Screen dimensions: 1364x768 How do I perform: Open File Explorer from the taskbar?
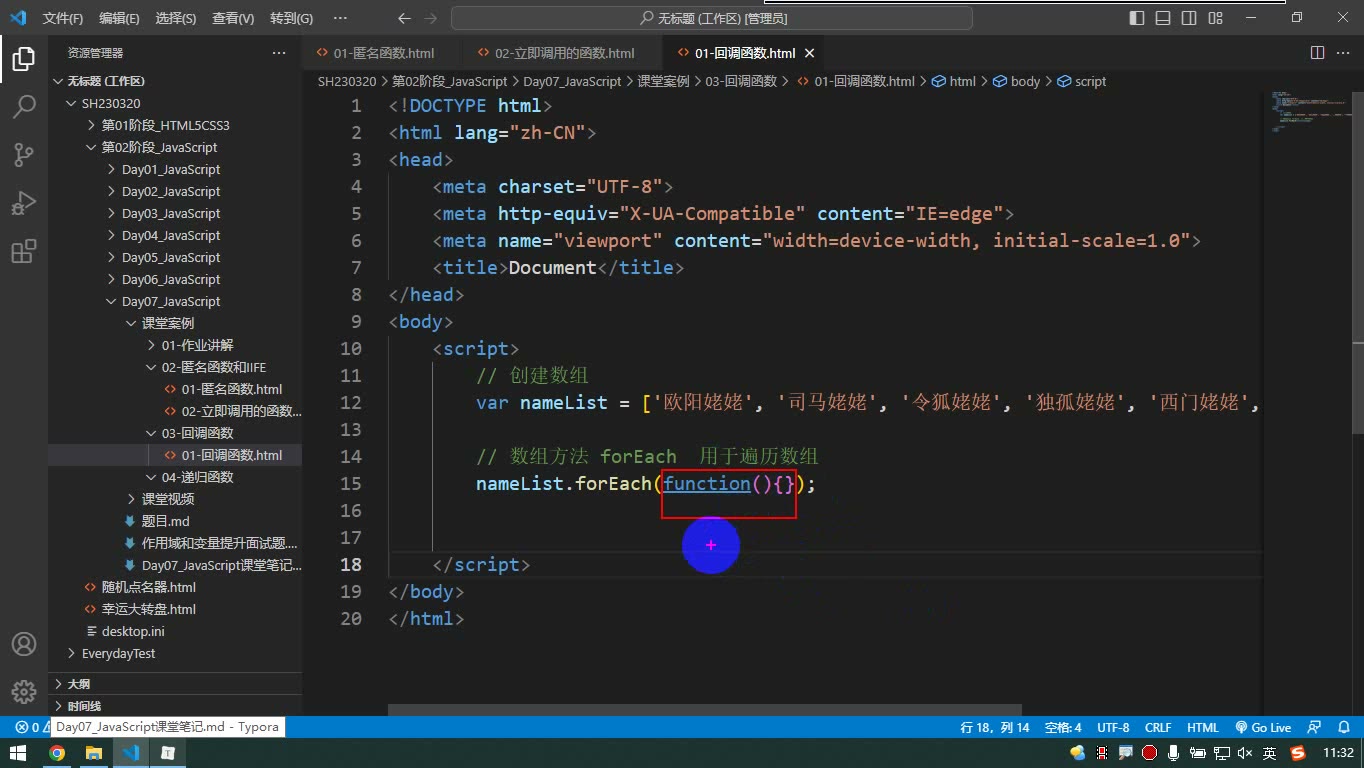93,753
